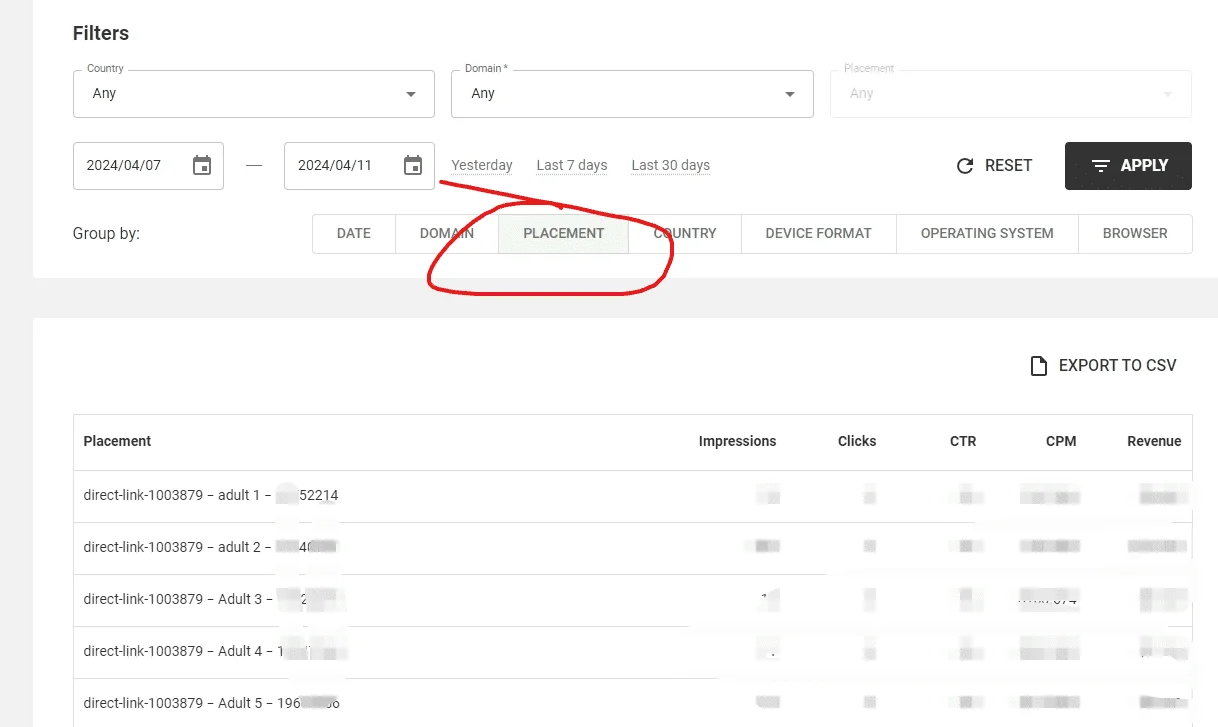Group by Browser
Screen dimensions: 1218x727
click(1135, 234)
